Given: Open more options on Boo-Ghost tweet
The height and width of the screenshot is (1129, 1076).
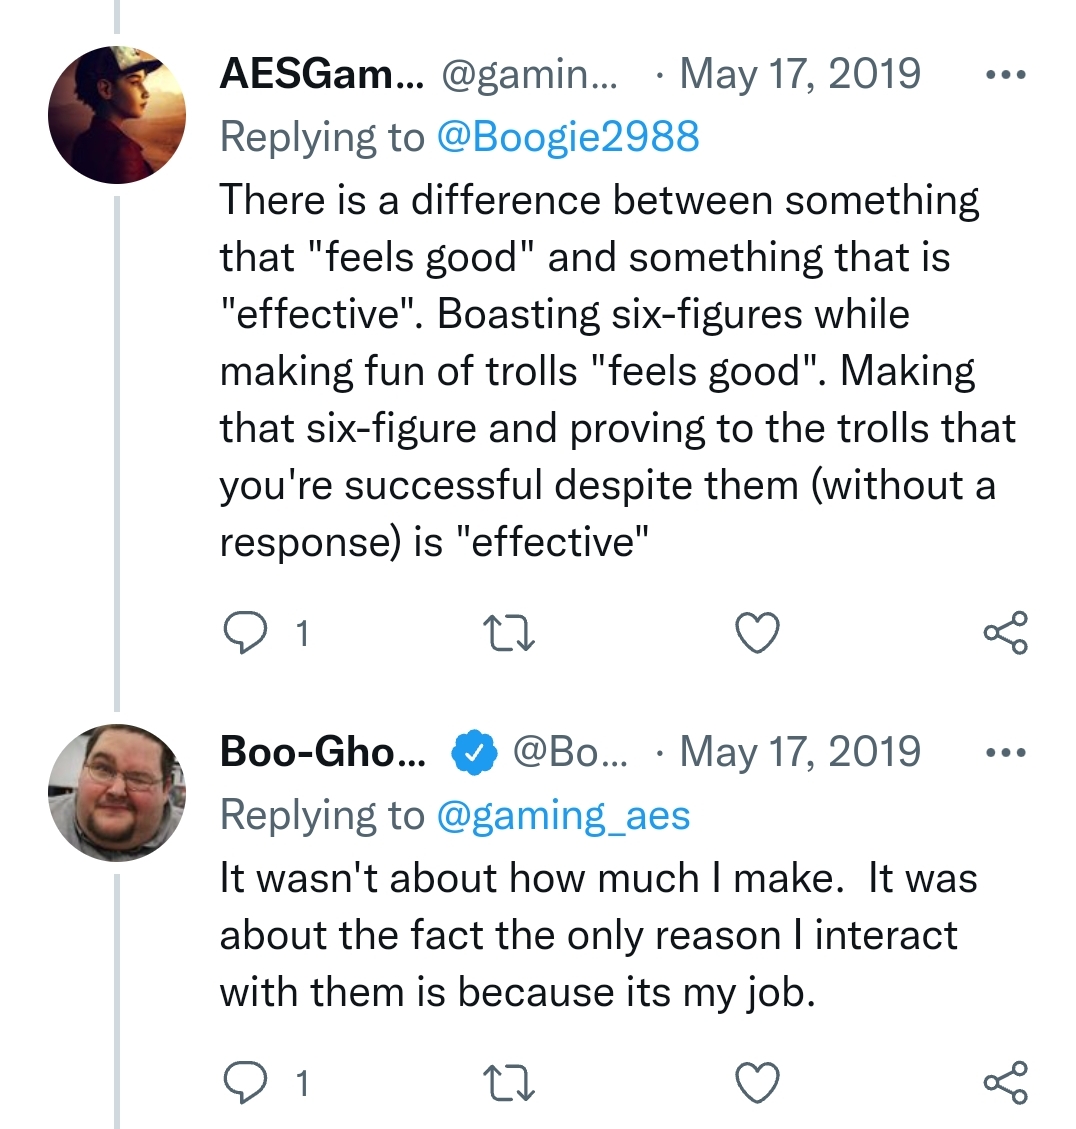Looking at the screenshot, I should click(x=1006, y=752).
